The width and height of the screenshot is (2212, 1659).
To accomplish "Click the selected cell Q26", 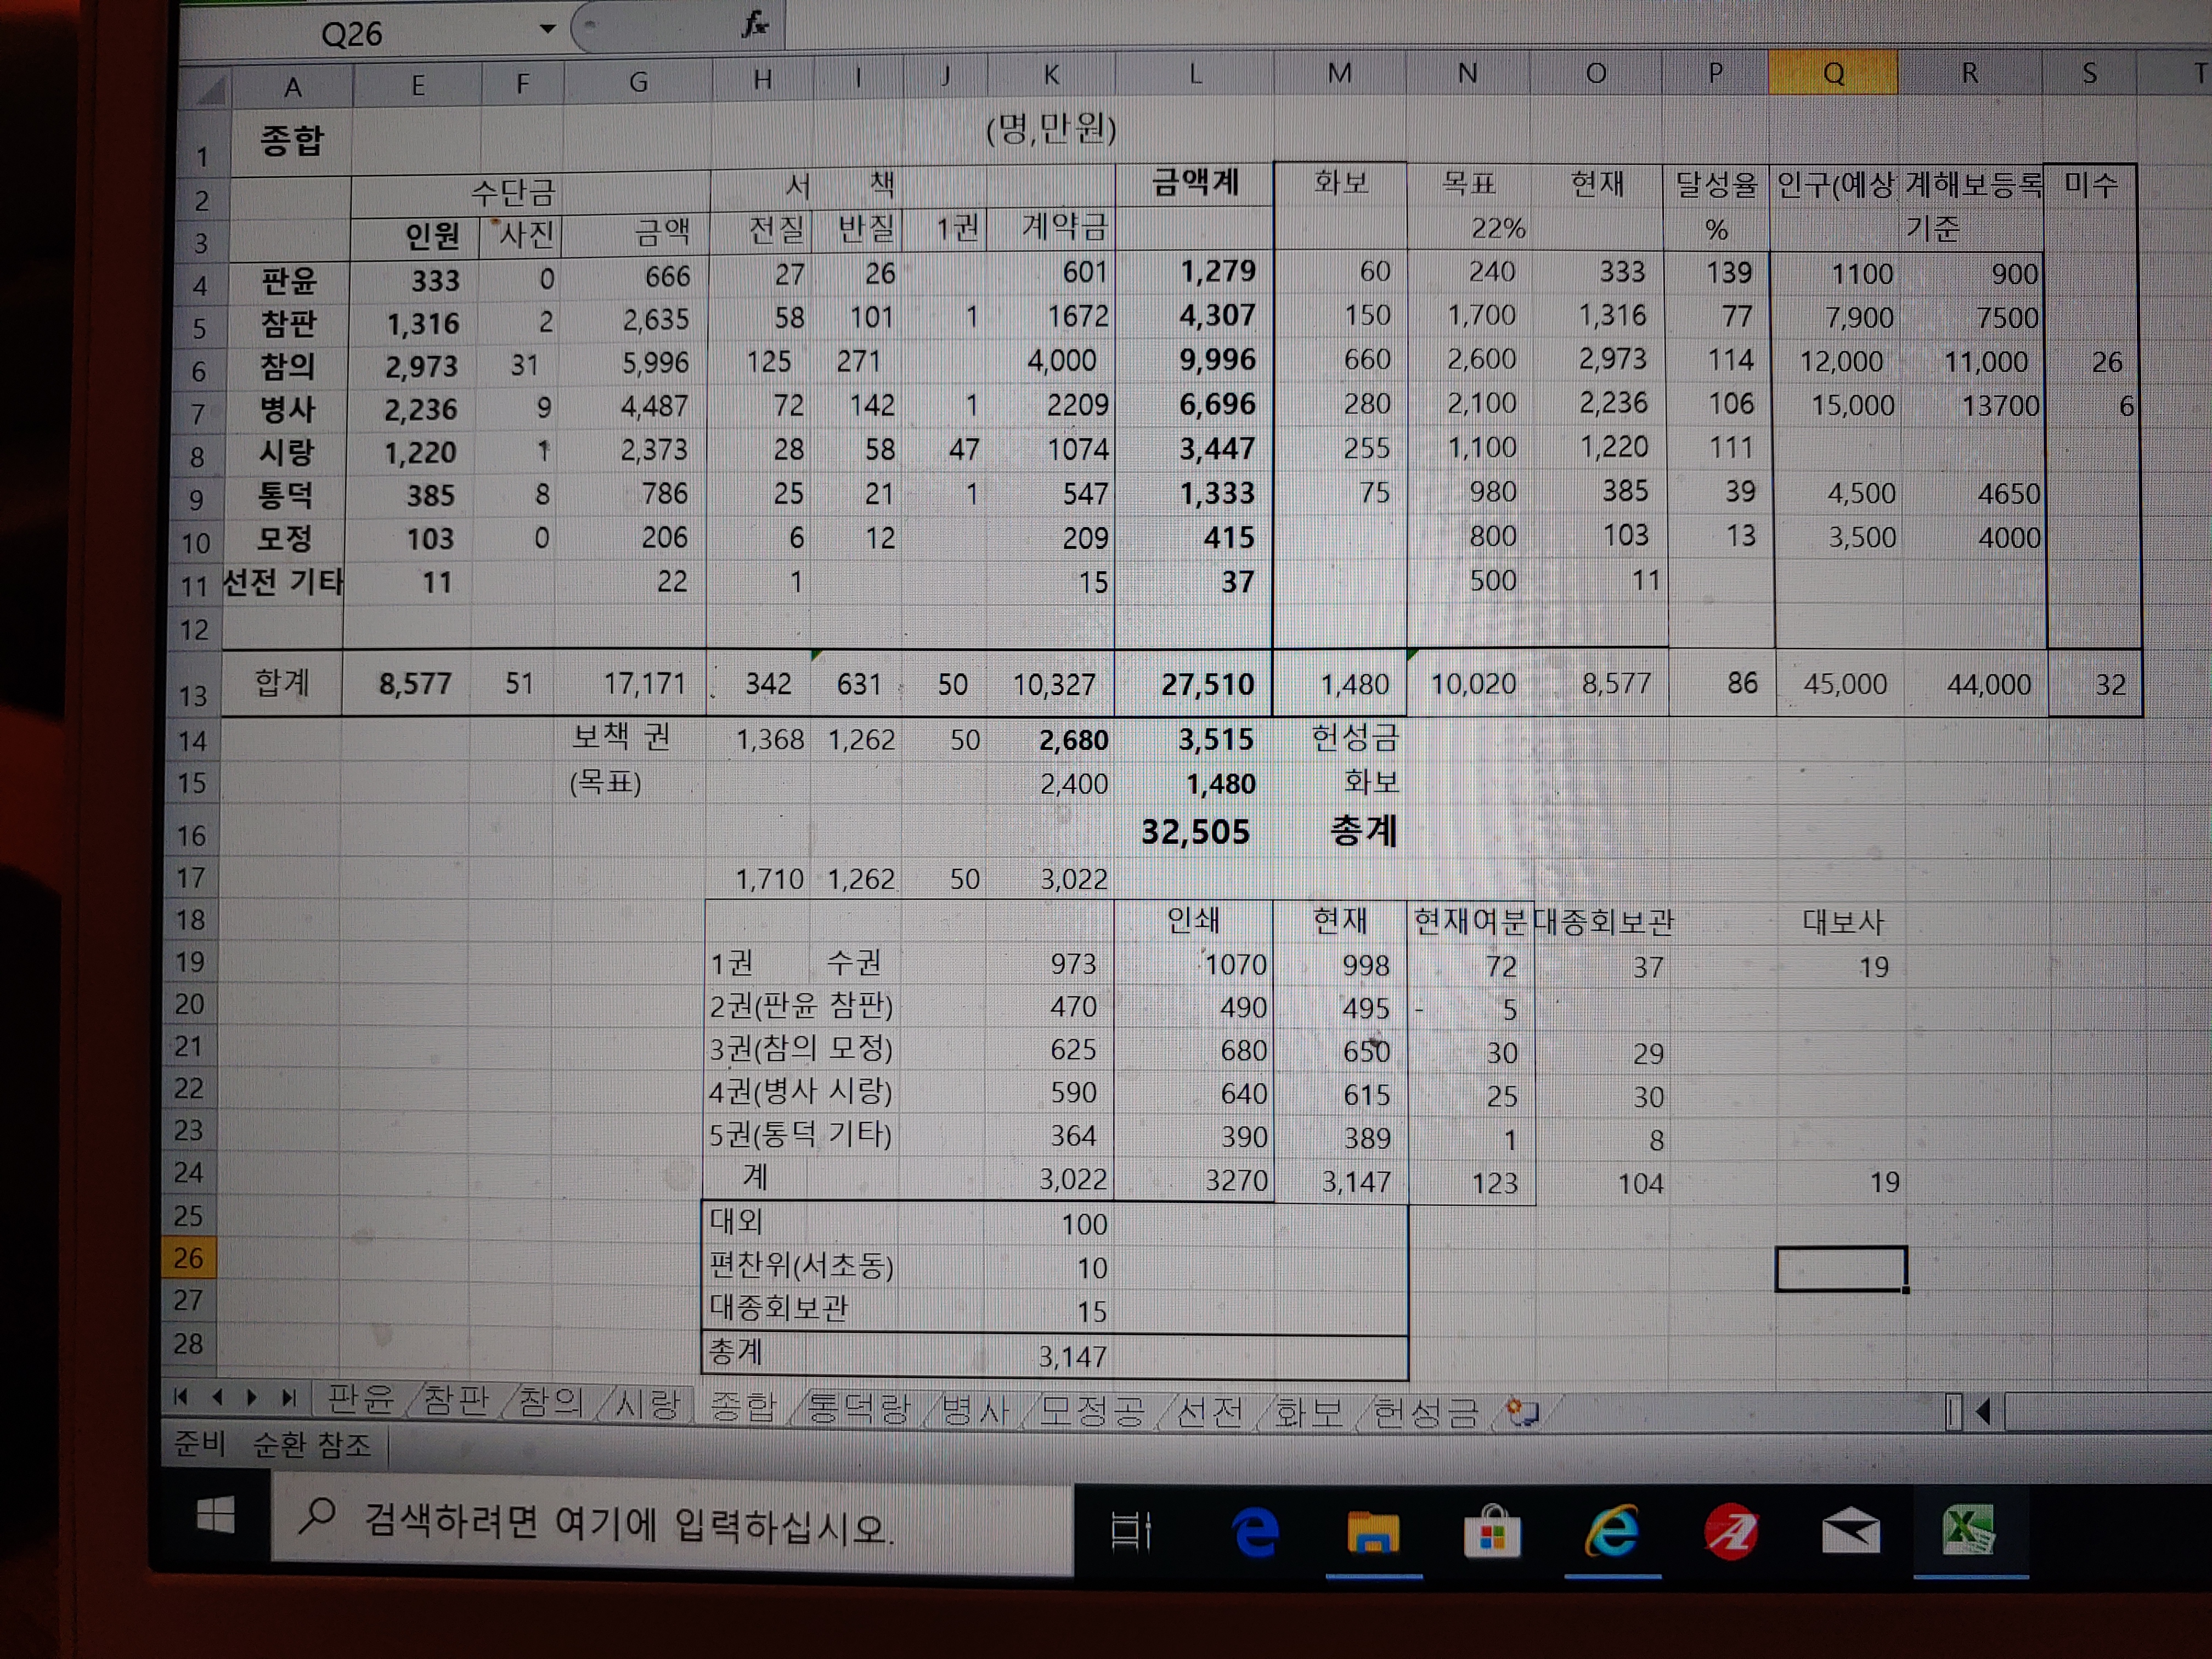I will (x=1840, y=1268).
